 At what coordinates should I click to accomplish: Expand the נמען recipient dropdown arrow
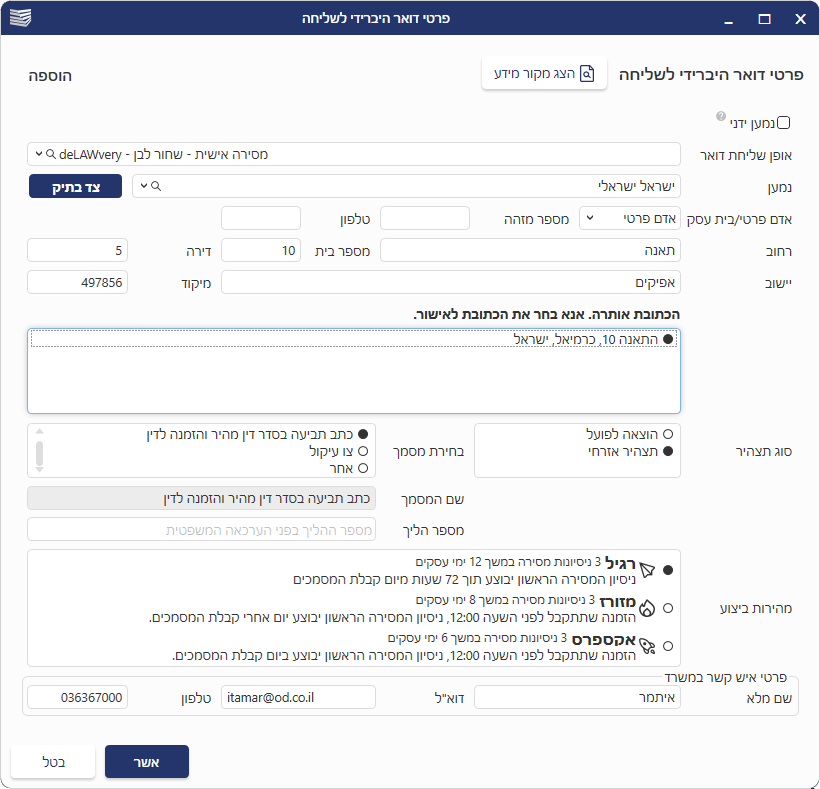point(143,187)
